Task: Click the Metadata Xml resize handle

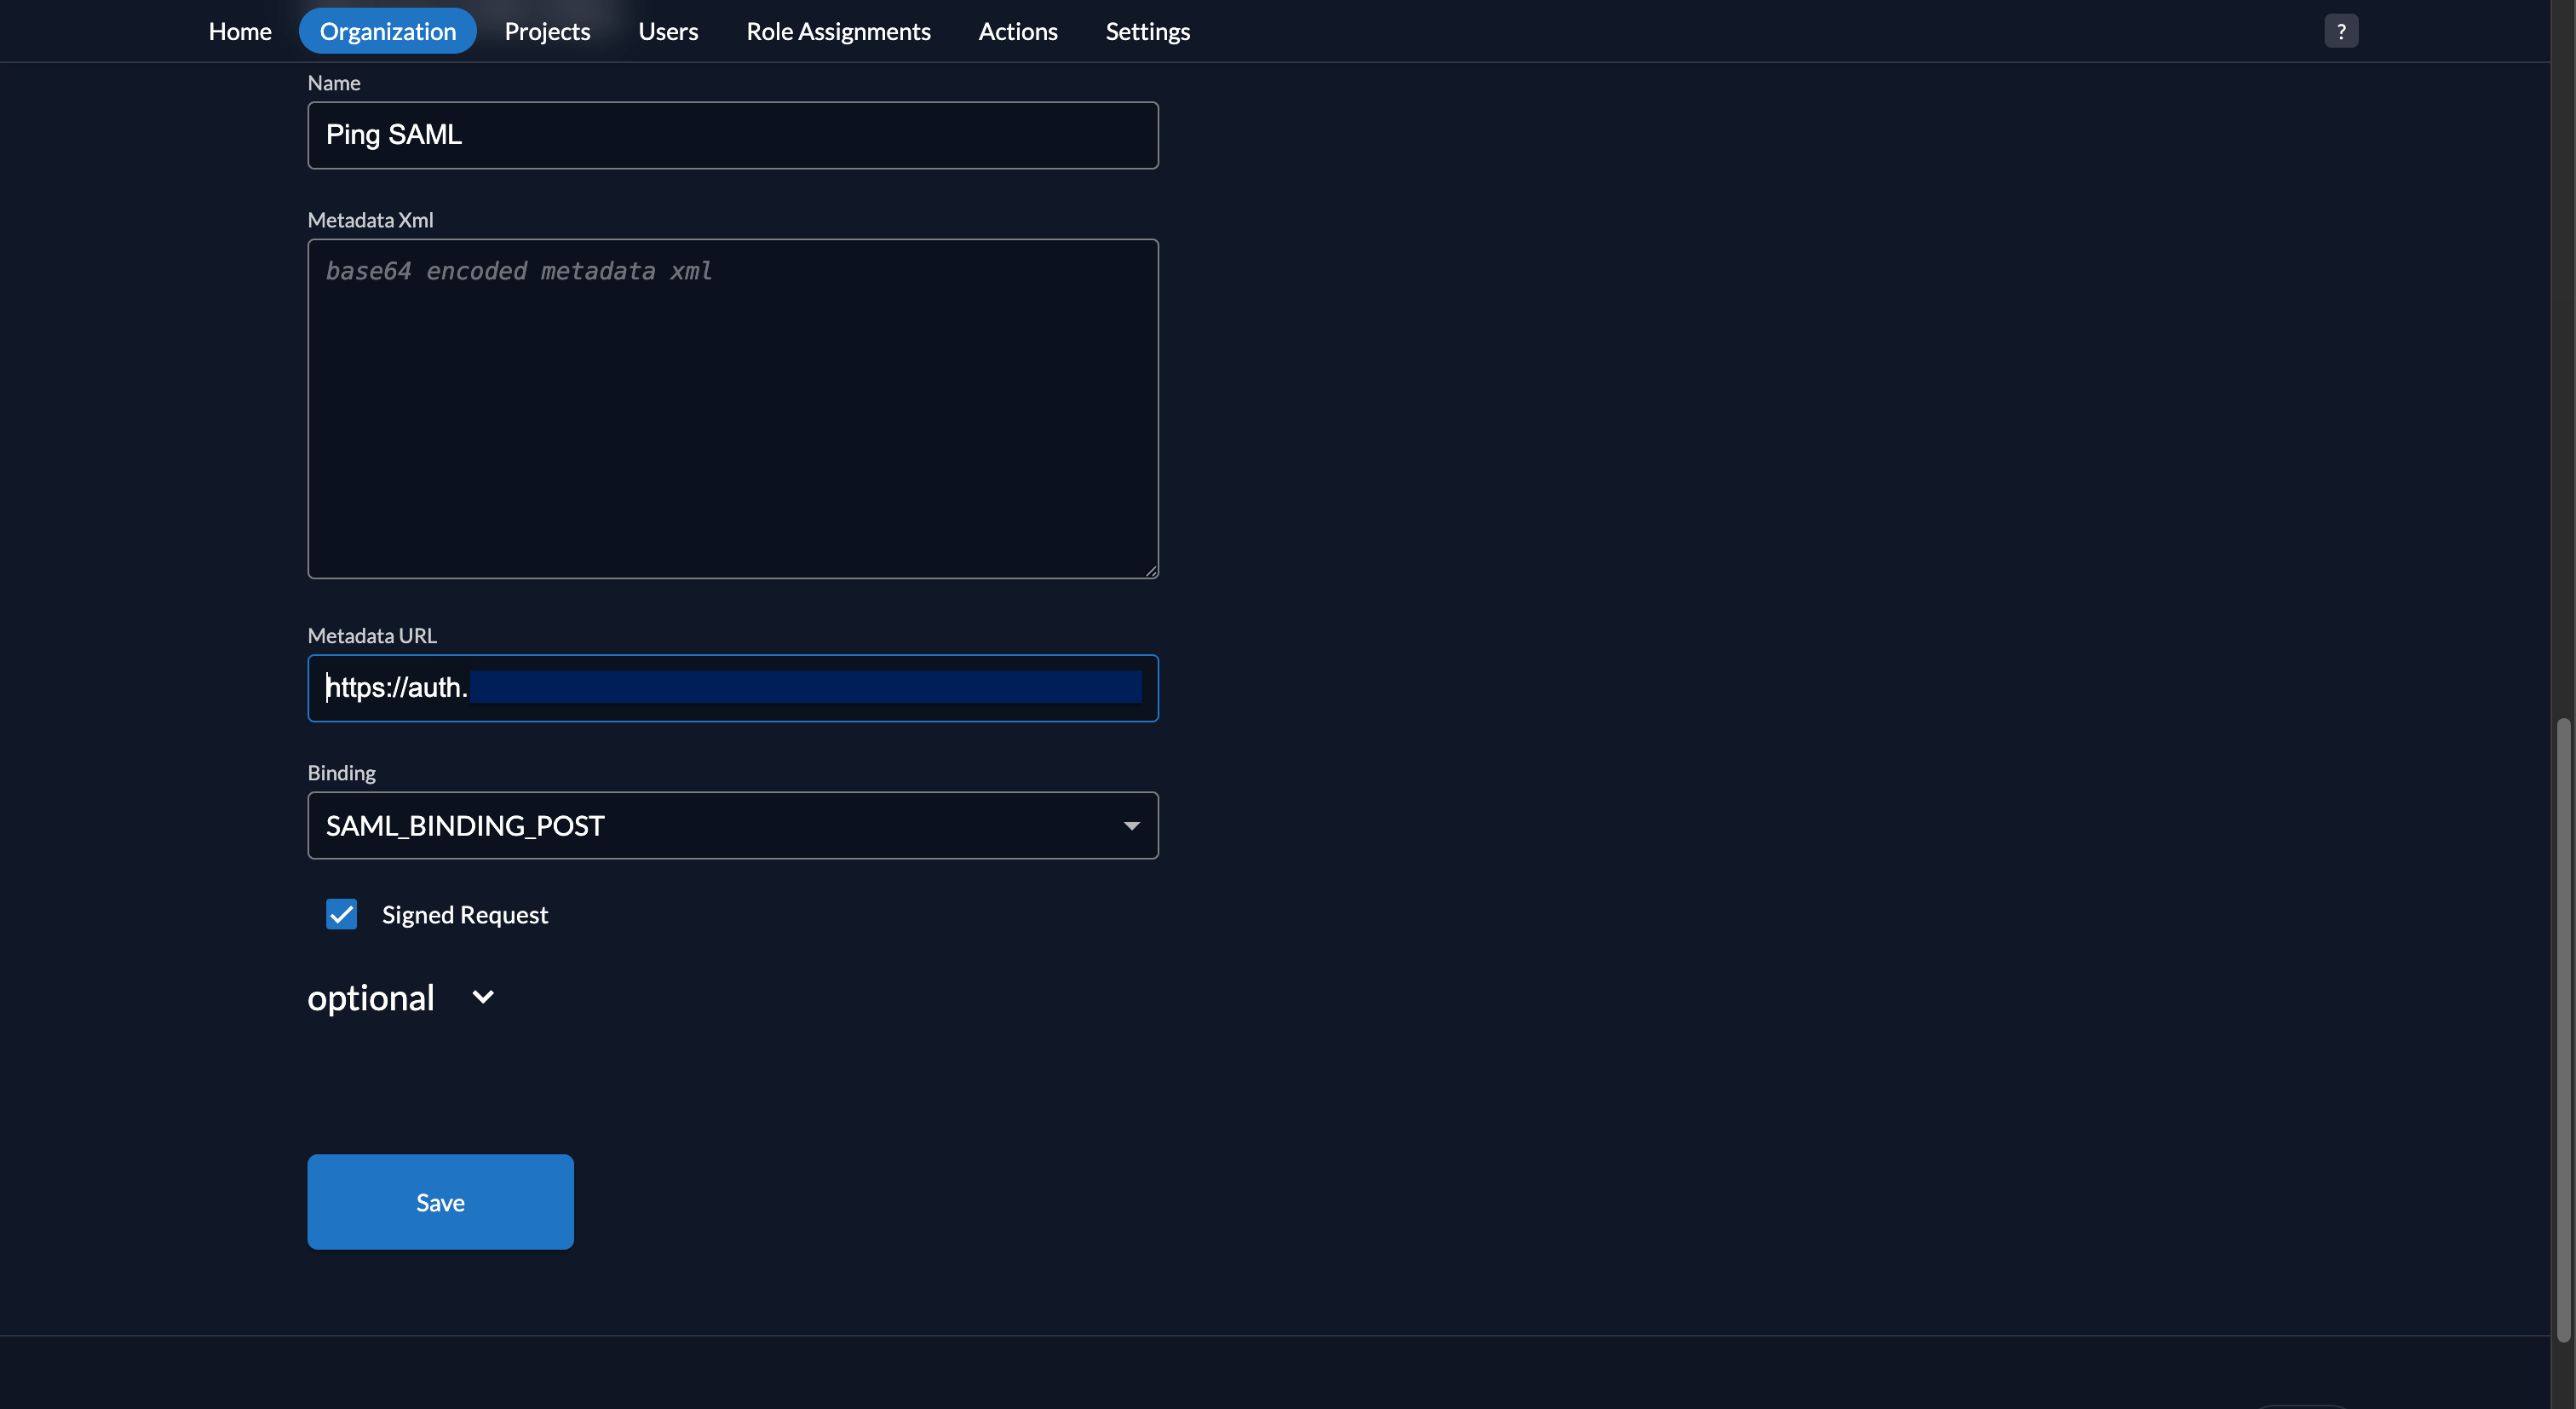Action: tap(1151, 571)
